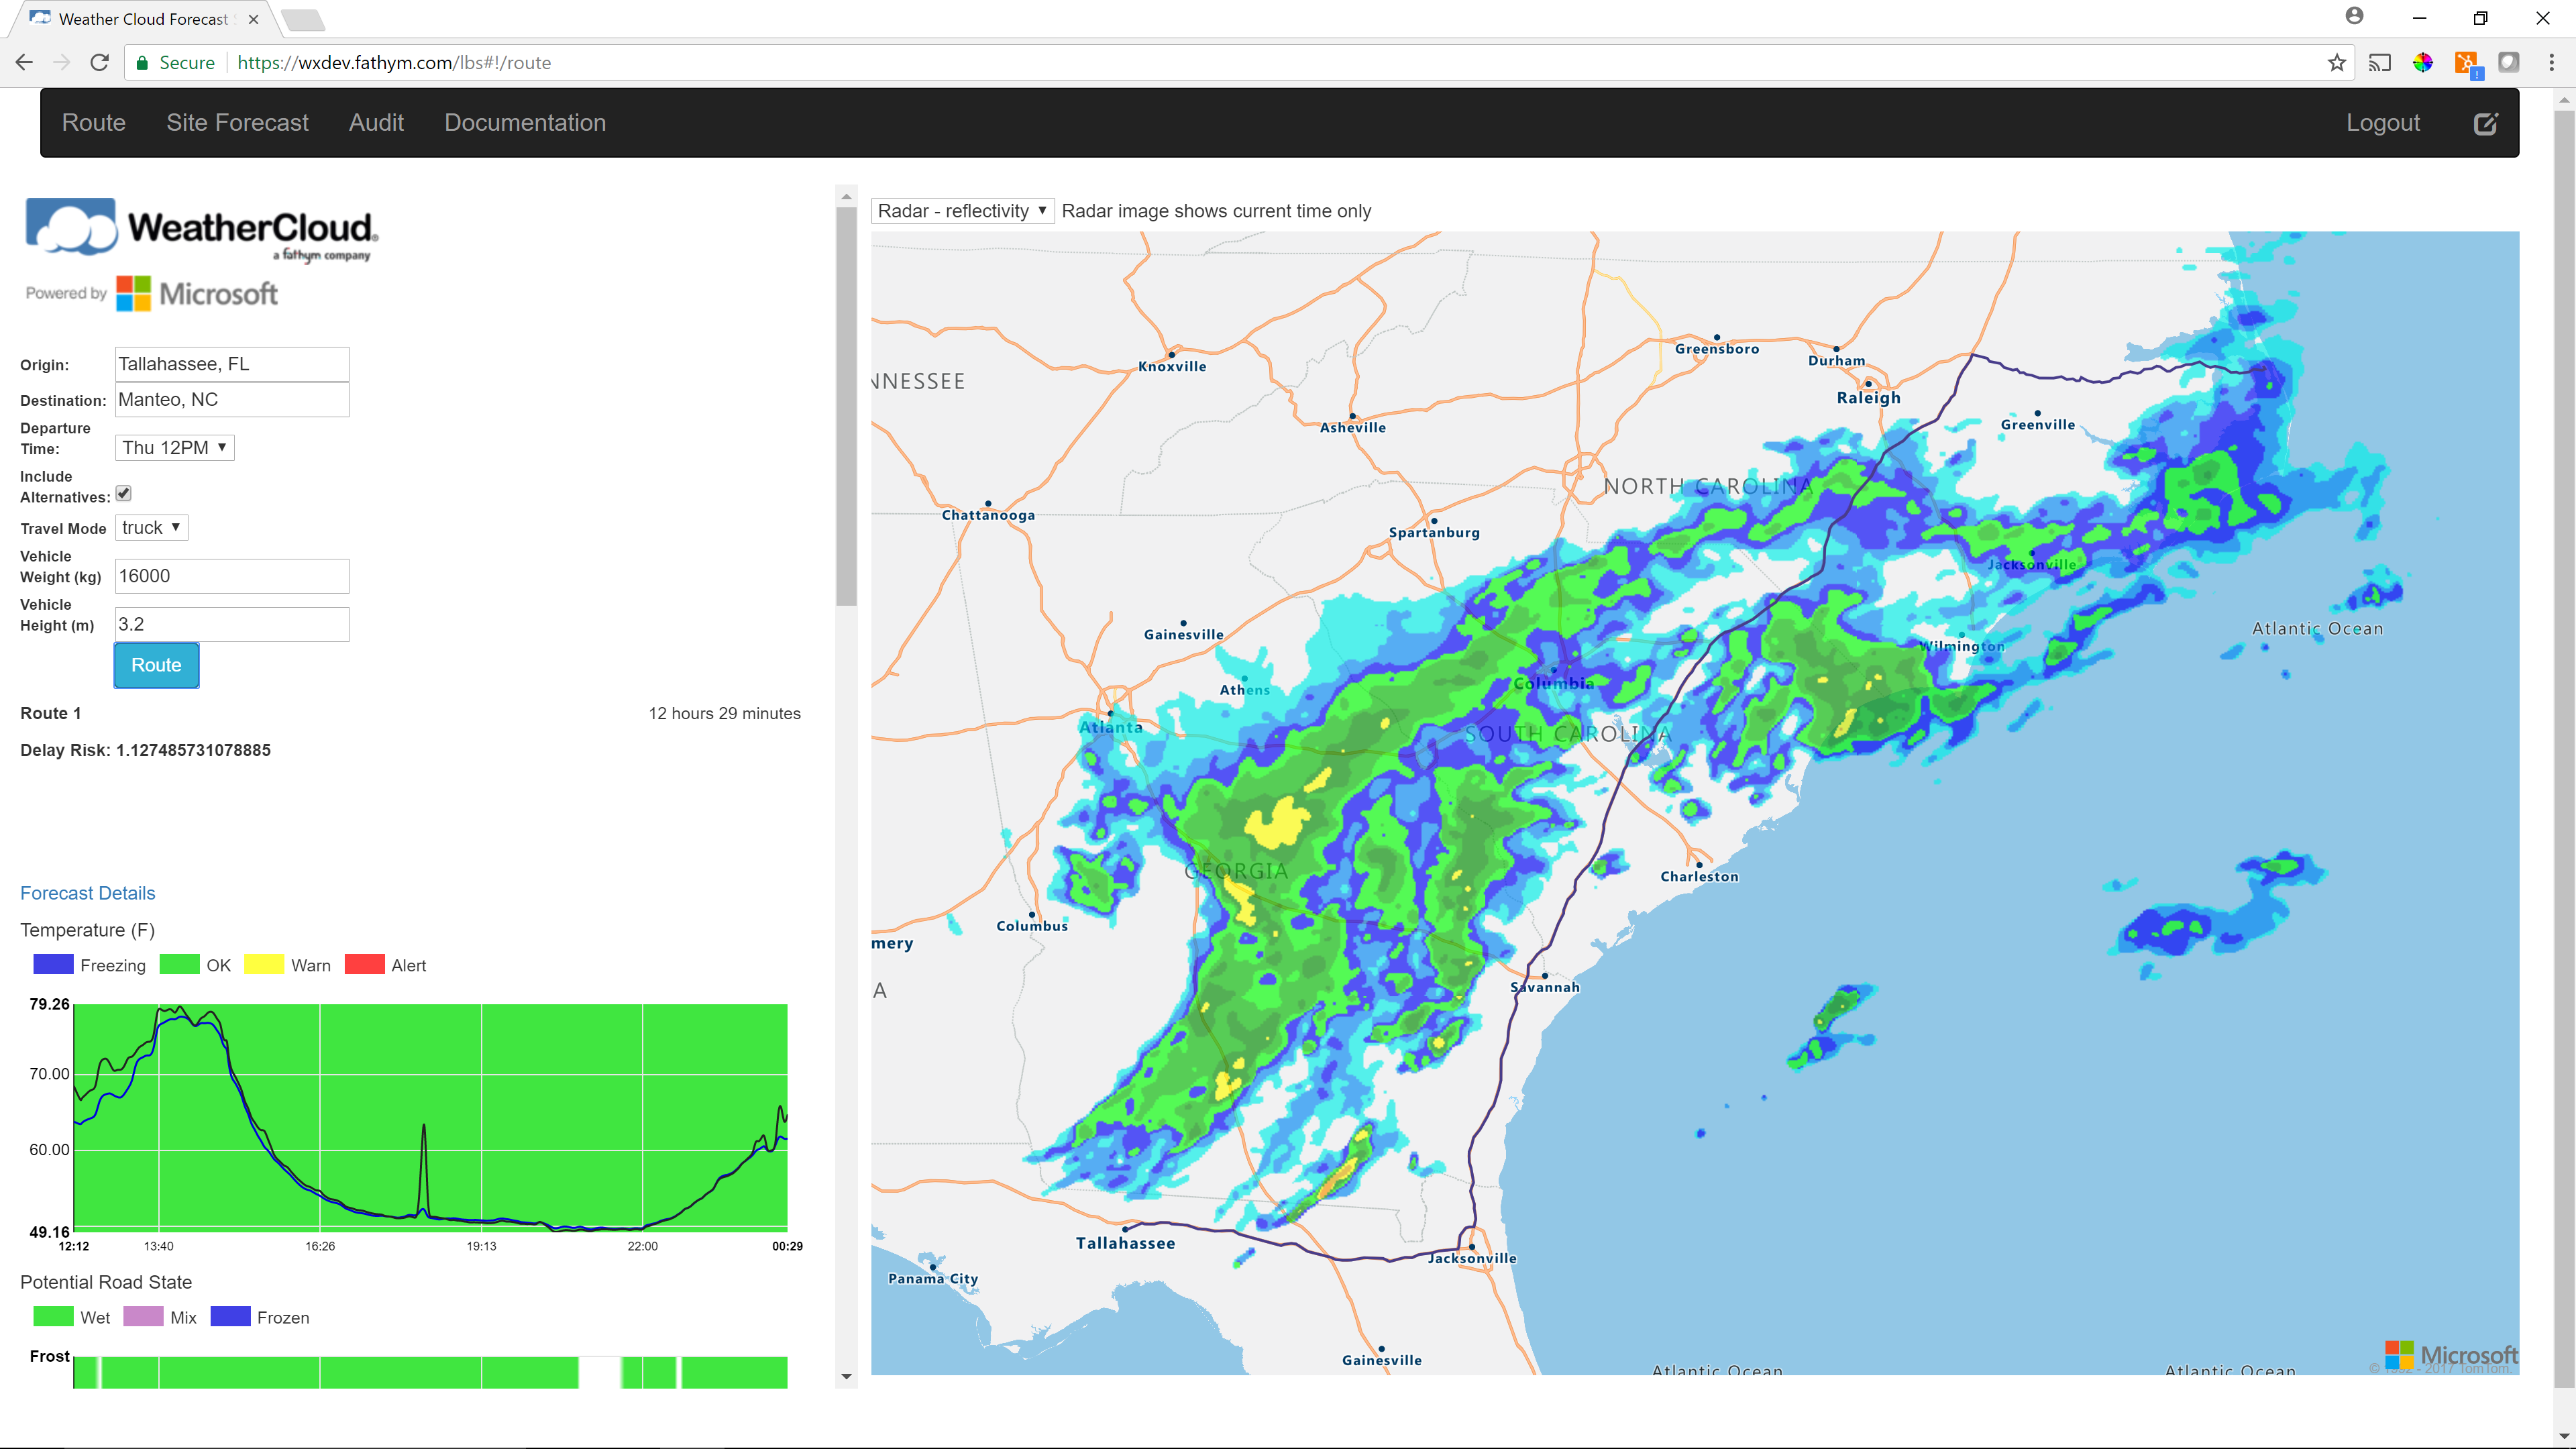The image size is (2576, 1449).
Task: Click the Chrome profile avatar icon
Action: click(x=2354, y=16)
